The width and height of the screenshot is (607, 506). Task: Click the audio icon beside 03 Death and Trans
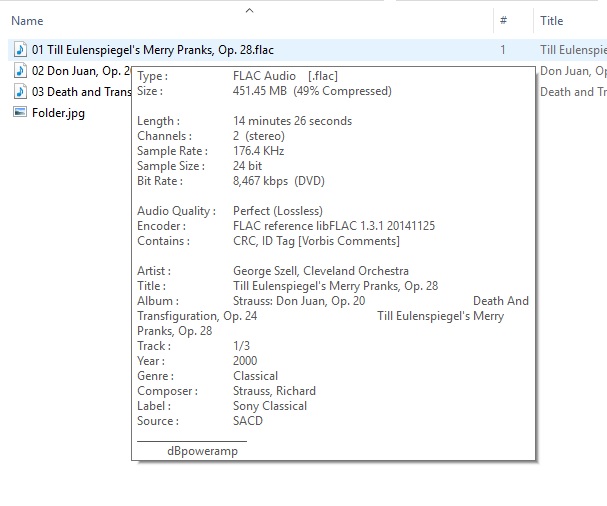pyautogui.click(x=20, y=92)
